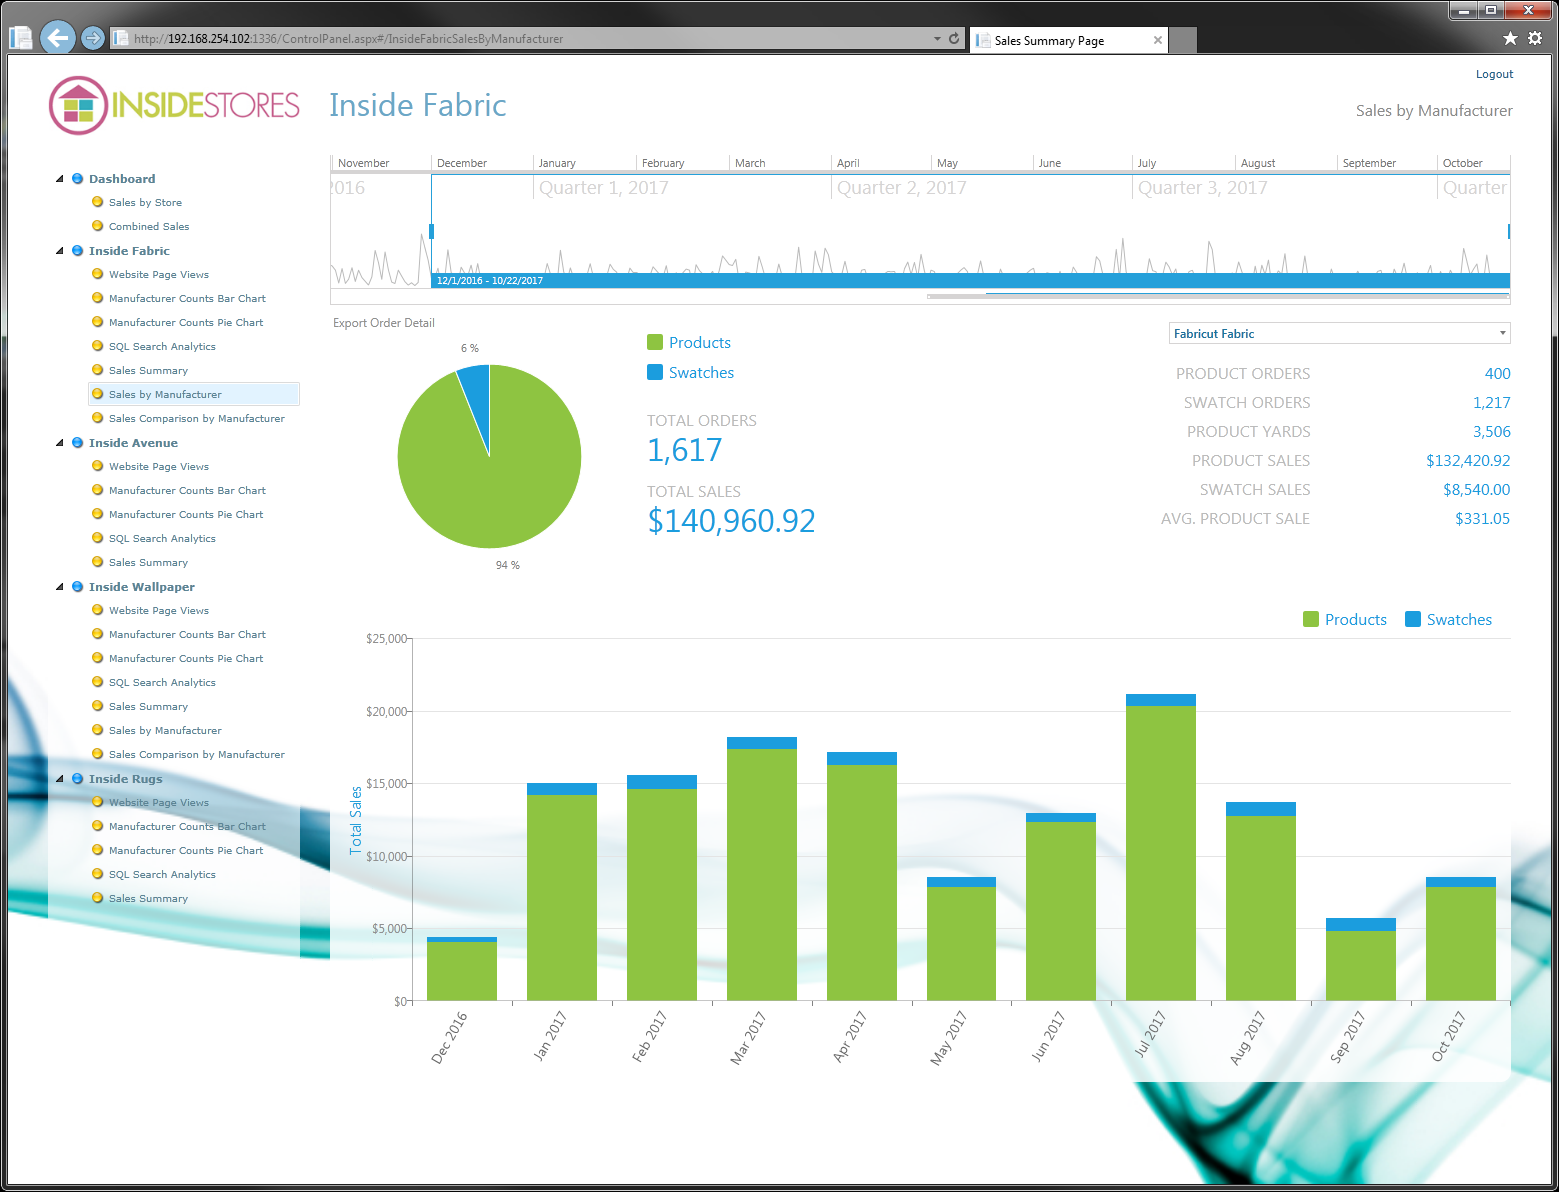The height and width of the screenshot is (1192, 1559).
Task: Open Inside Avenue SQL Search Analytics
Action: (162, 539)
